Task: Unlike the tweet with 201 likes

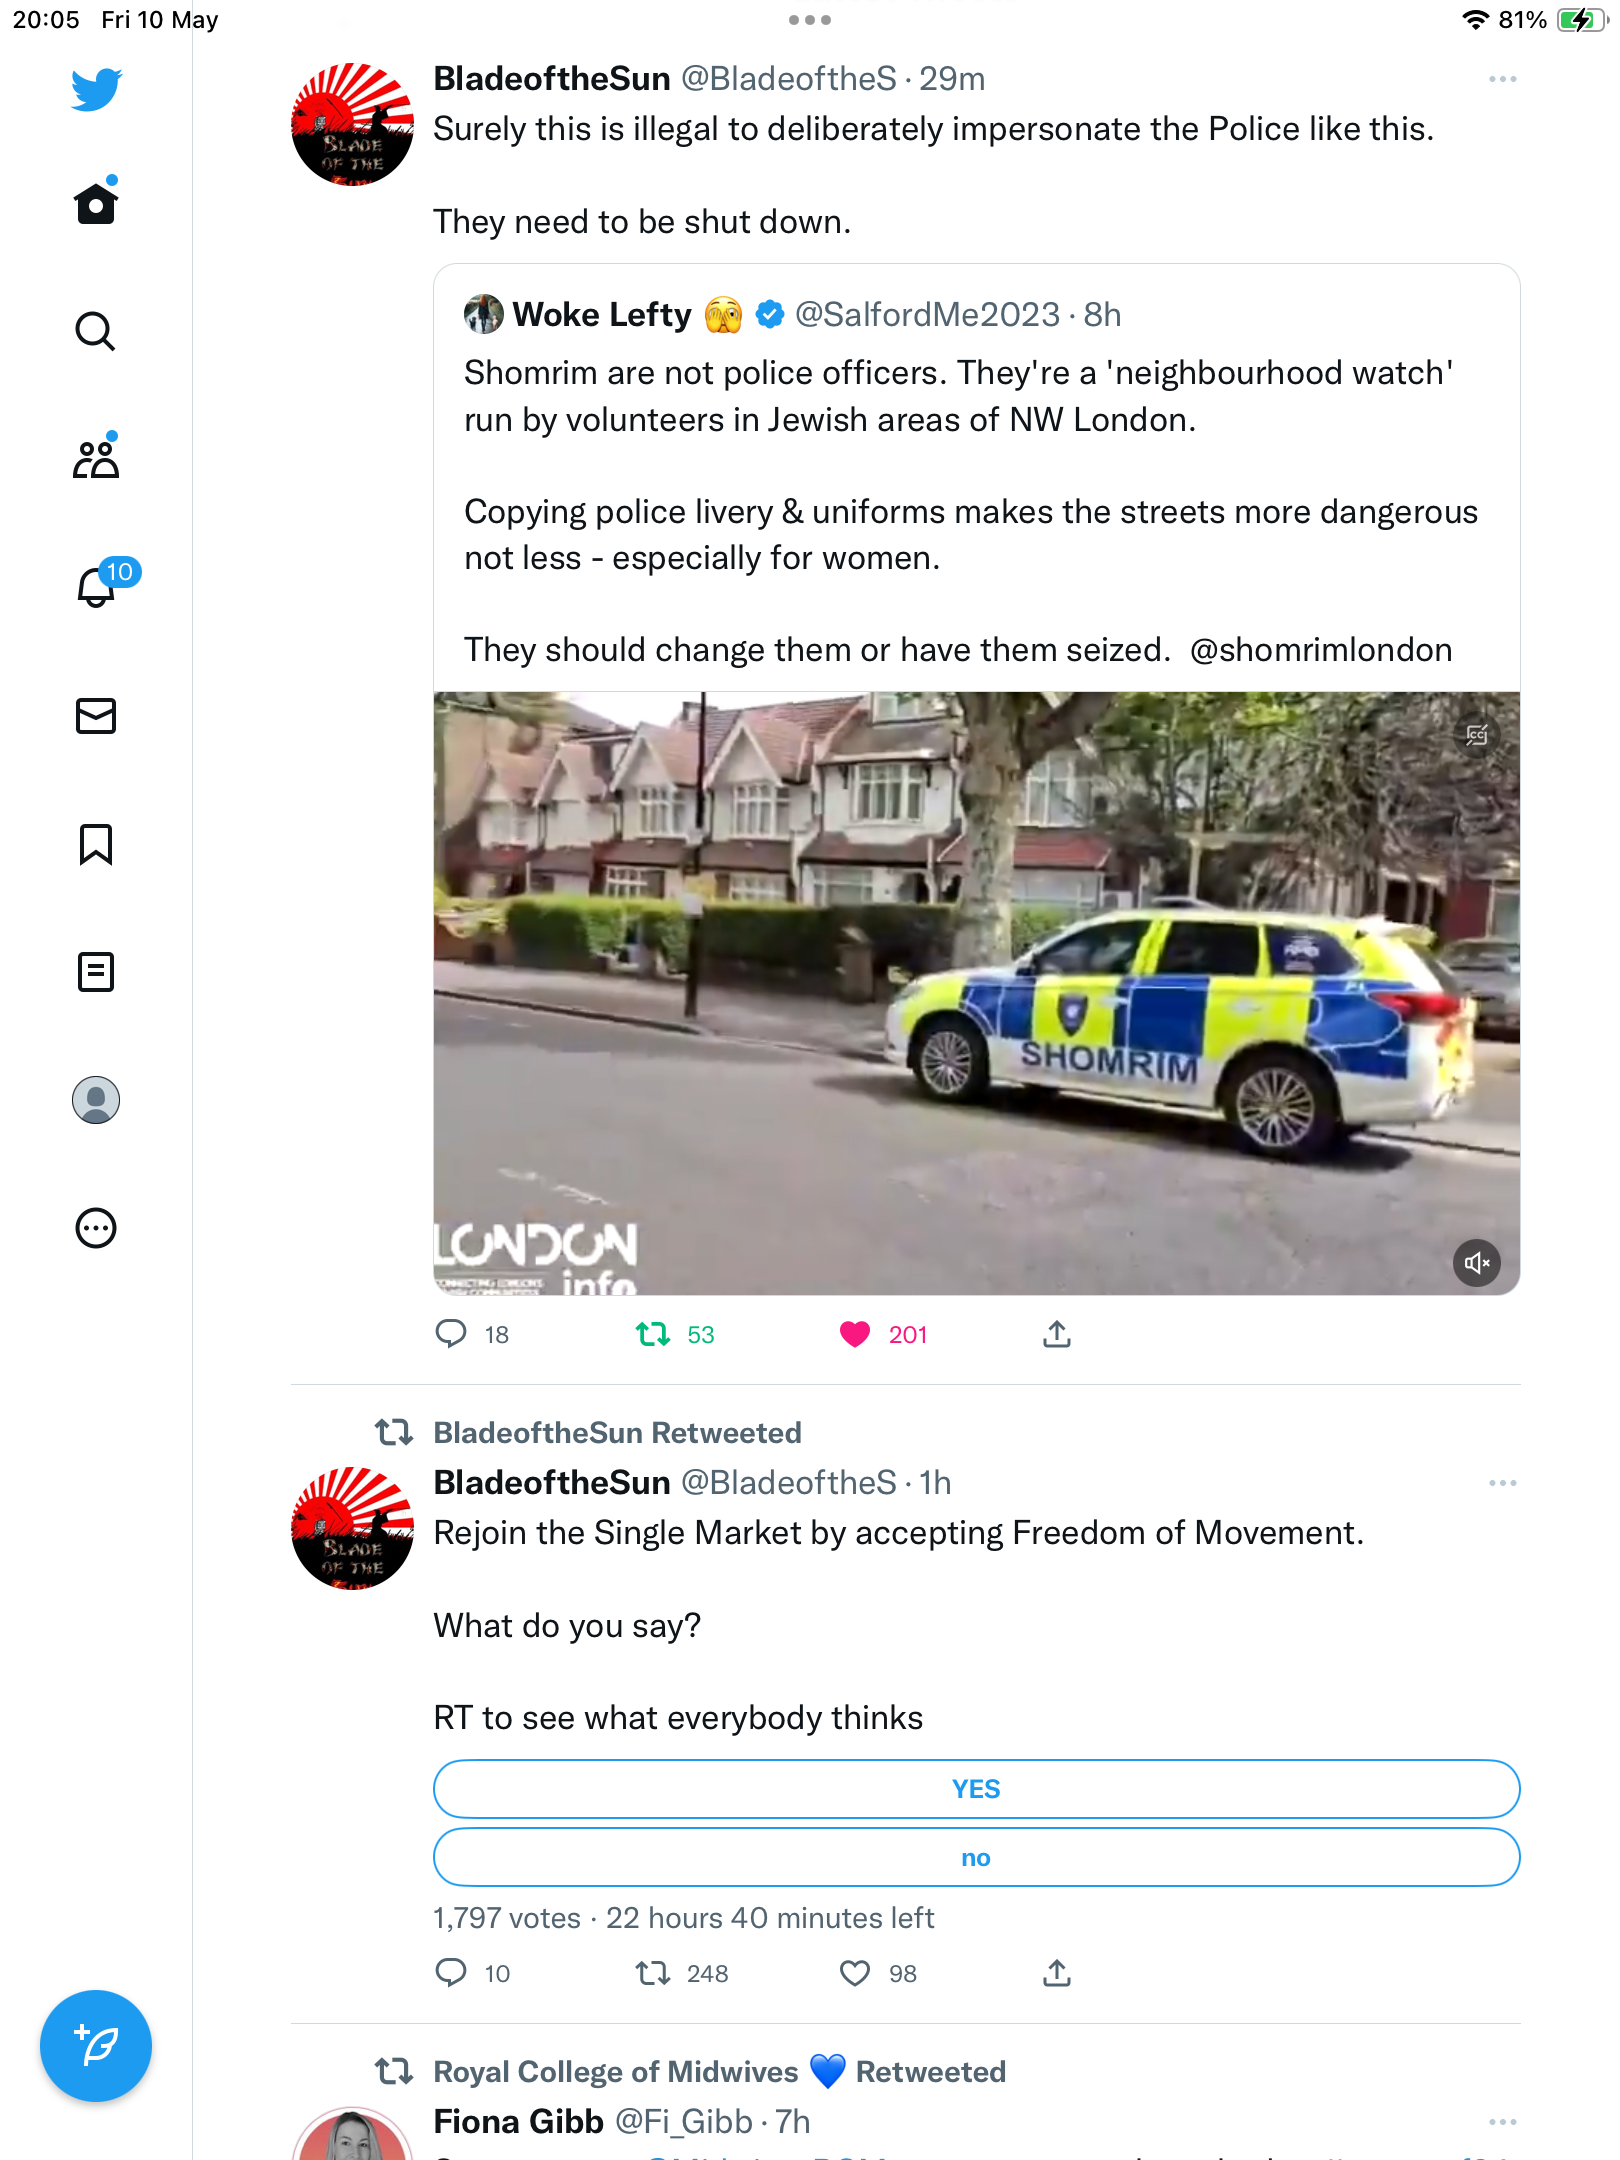Action: (x=855, y=1334)
